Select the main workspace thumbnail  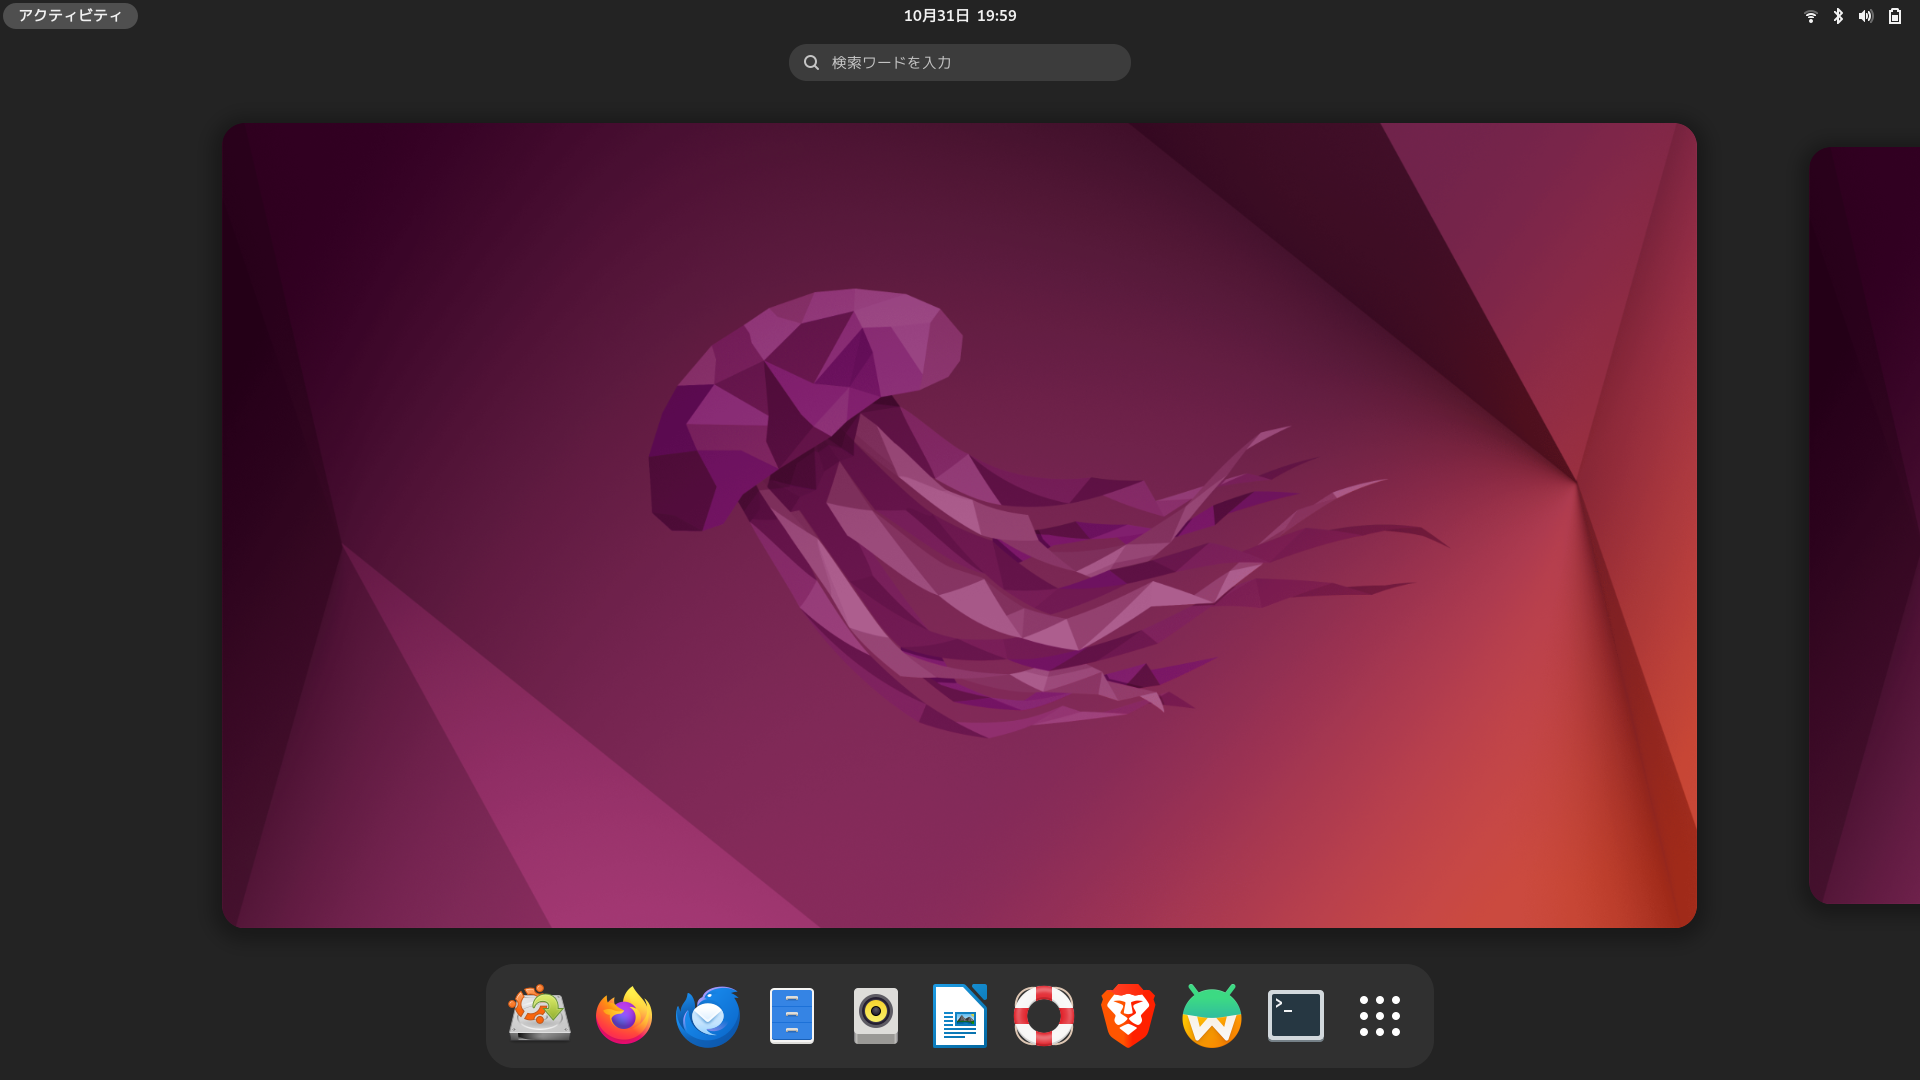coord(959,525)
